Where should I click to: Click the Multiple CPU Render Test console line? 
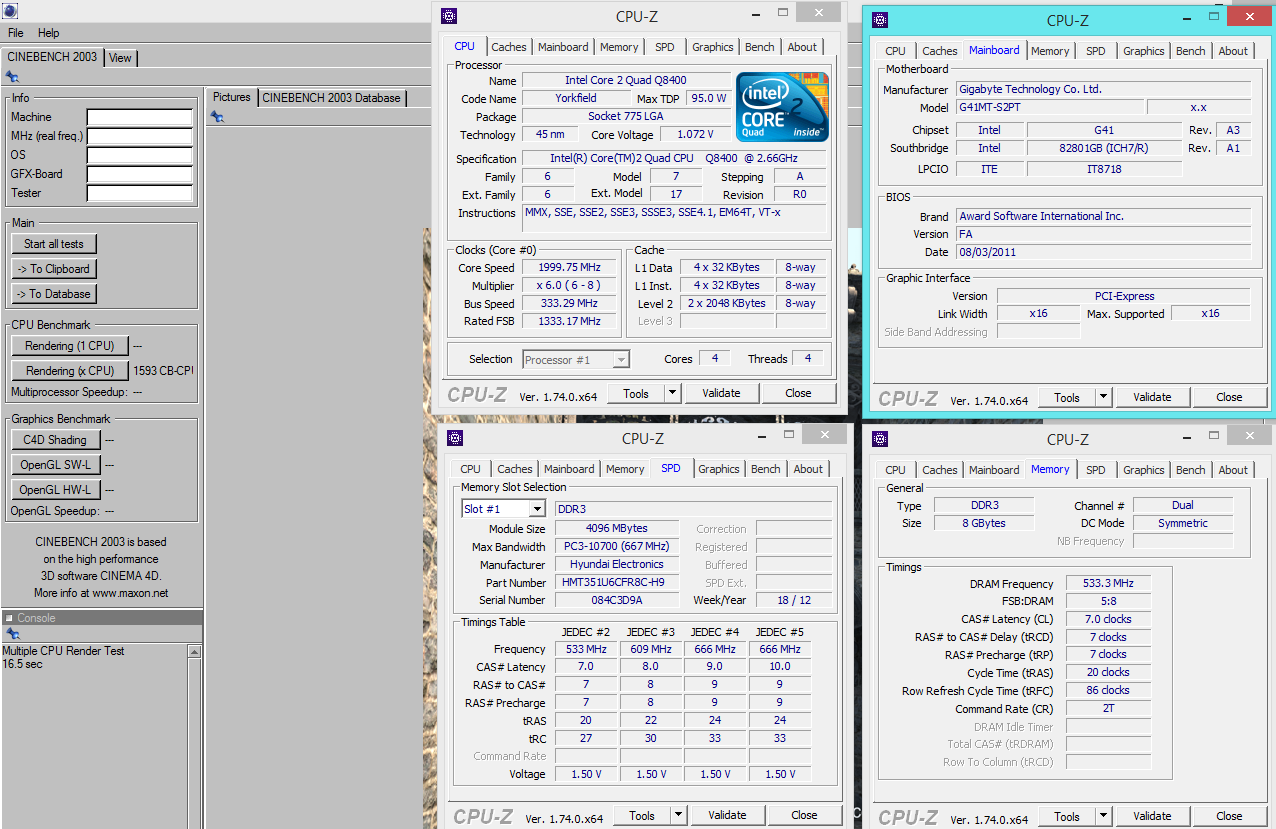tap(63, 651)
